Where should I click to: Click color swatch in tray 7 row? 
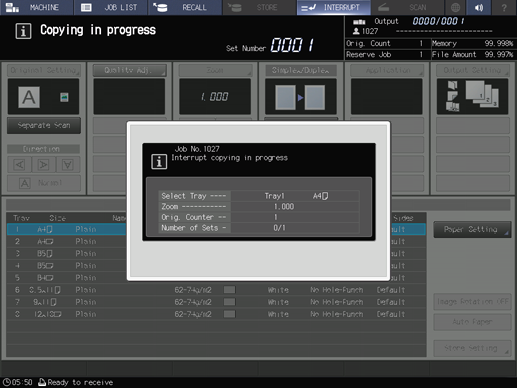(229, 302)
